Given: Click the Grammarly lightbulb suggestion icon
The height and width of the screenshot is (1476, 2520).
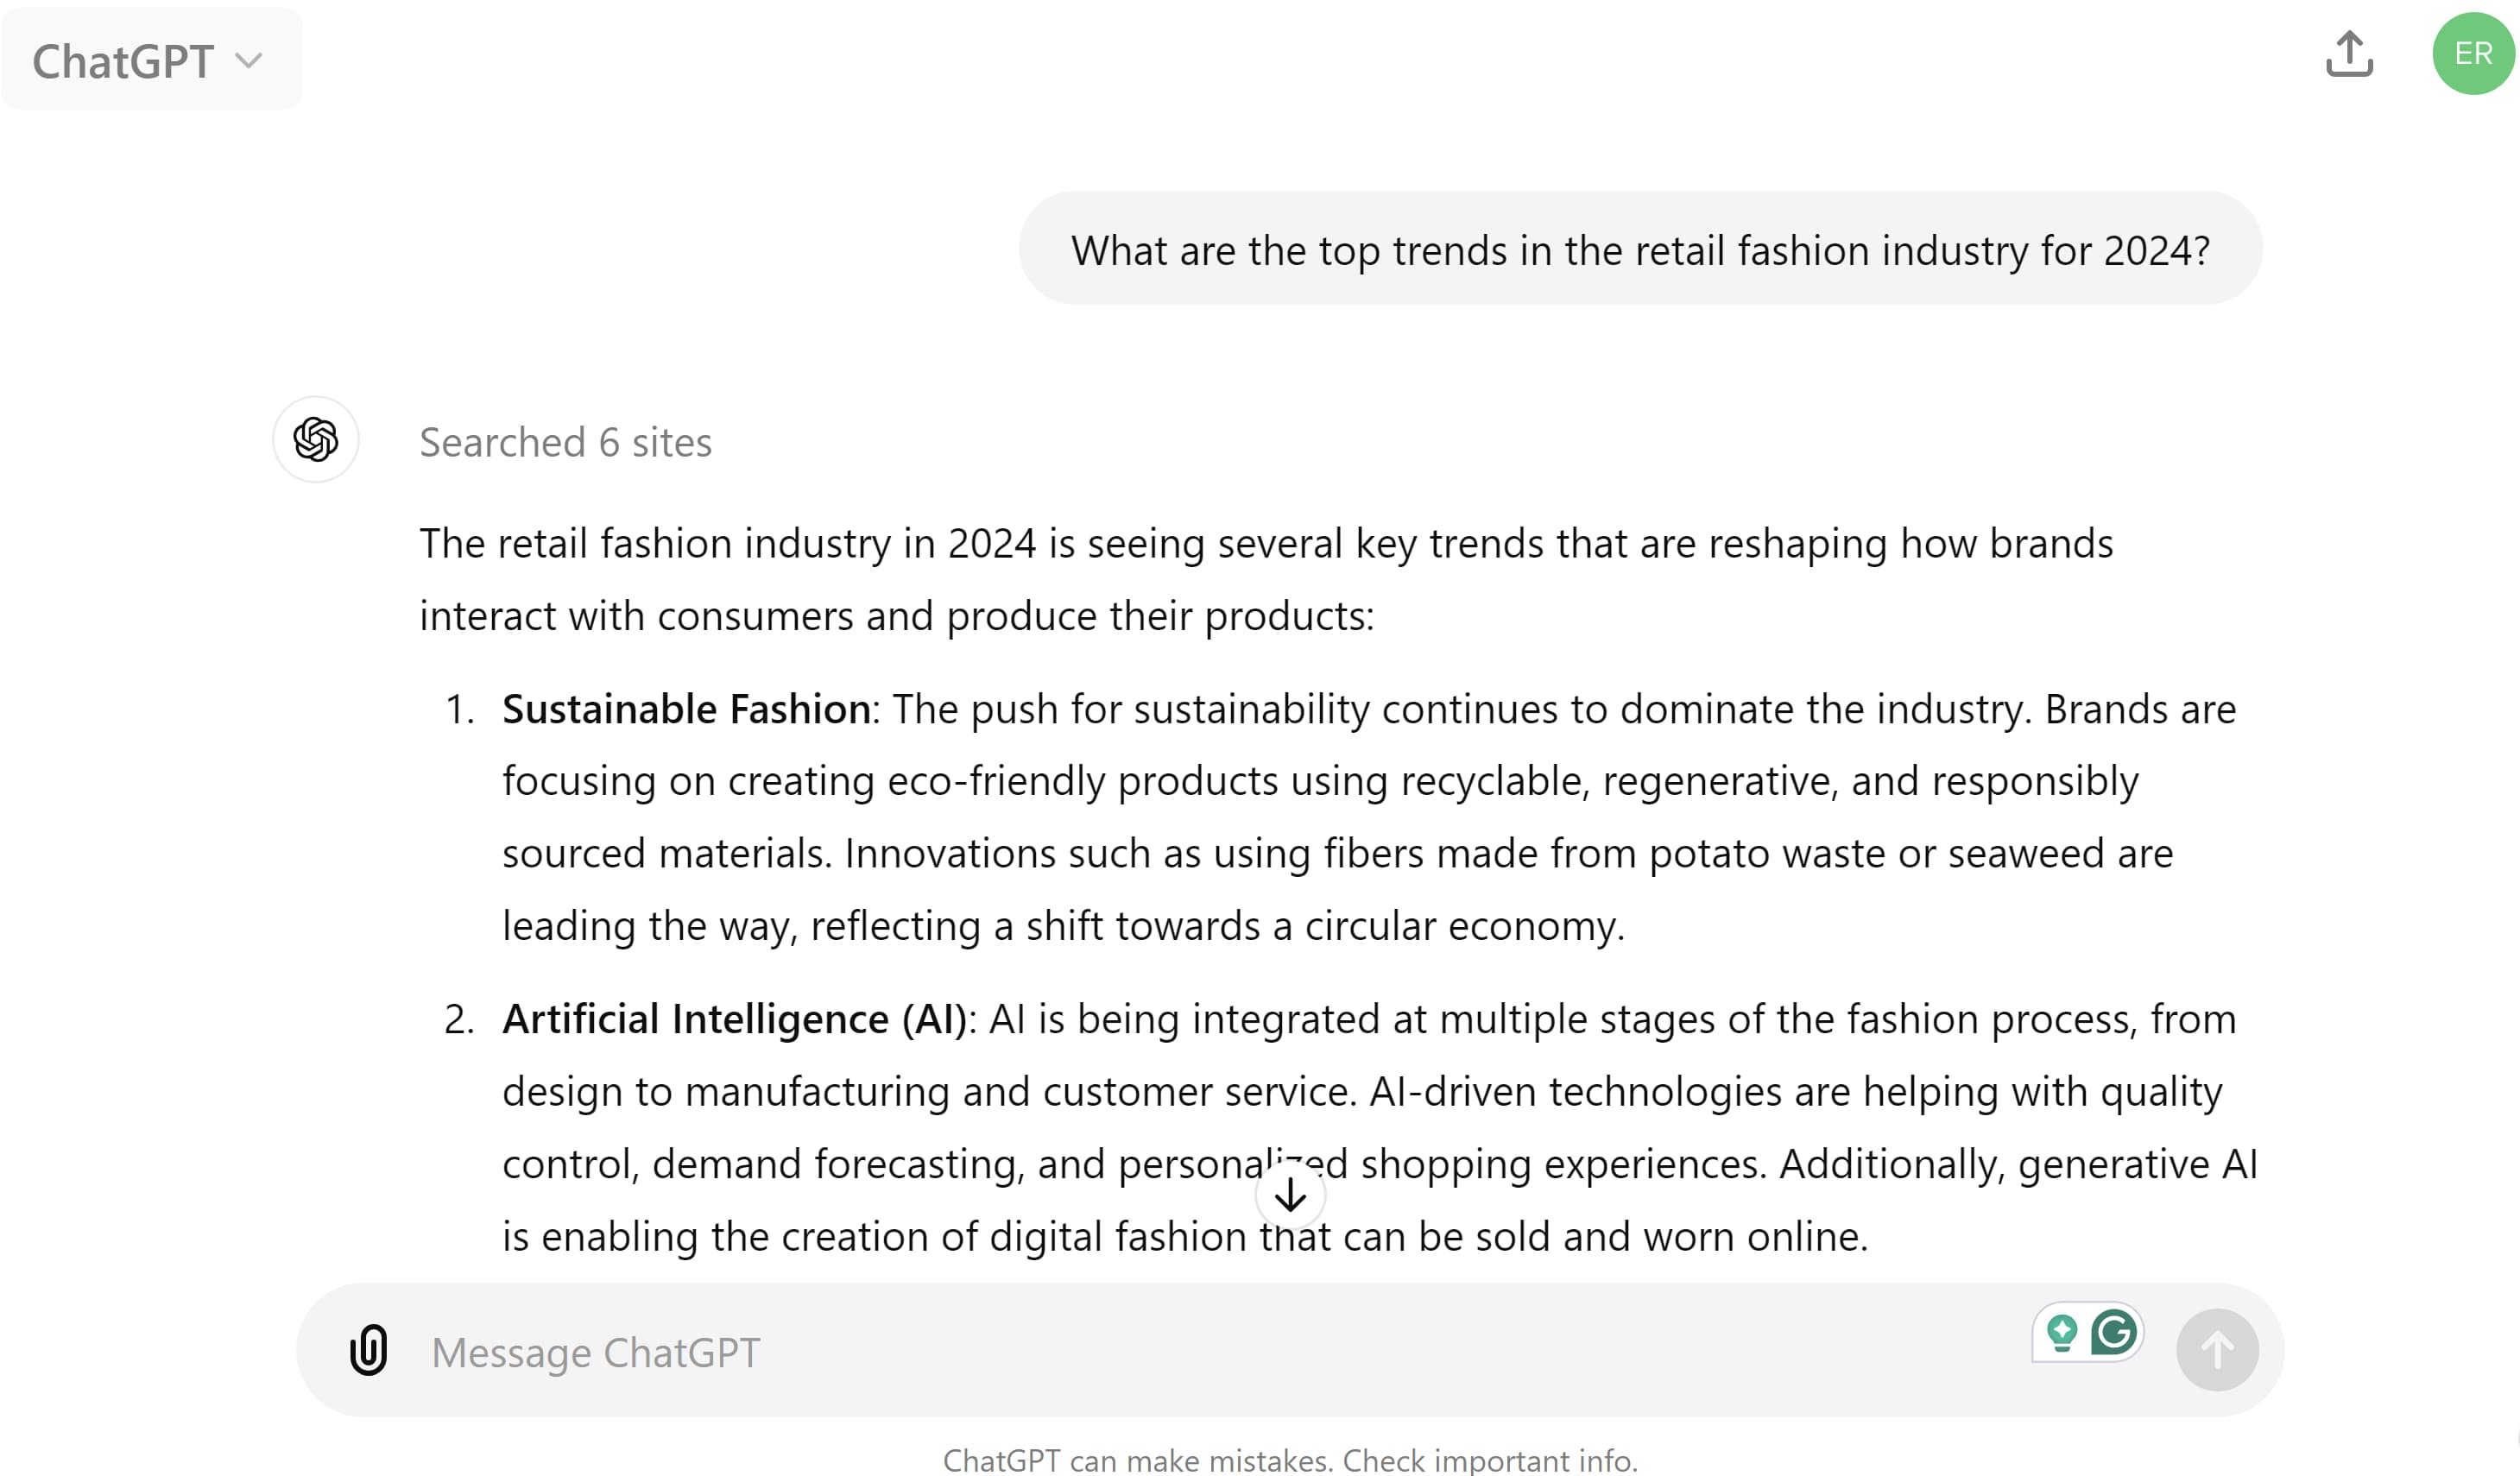Looking at the screenshot, I should coord(2062,1333).
